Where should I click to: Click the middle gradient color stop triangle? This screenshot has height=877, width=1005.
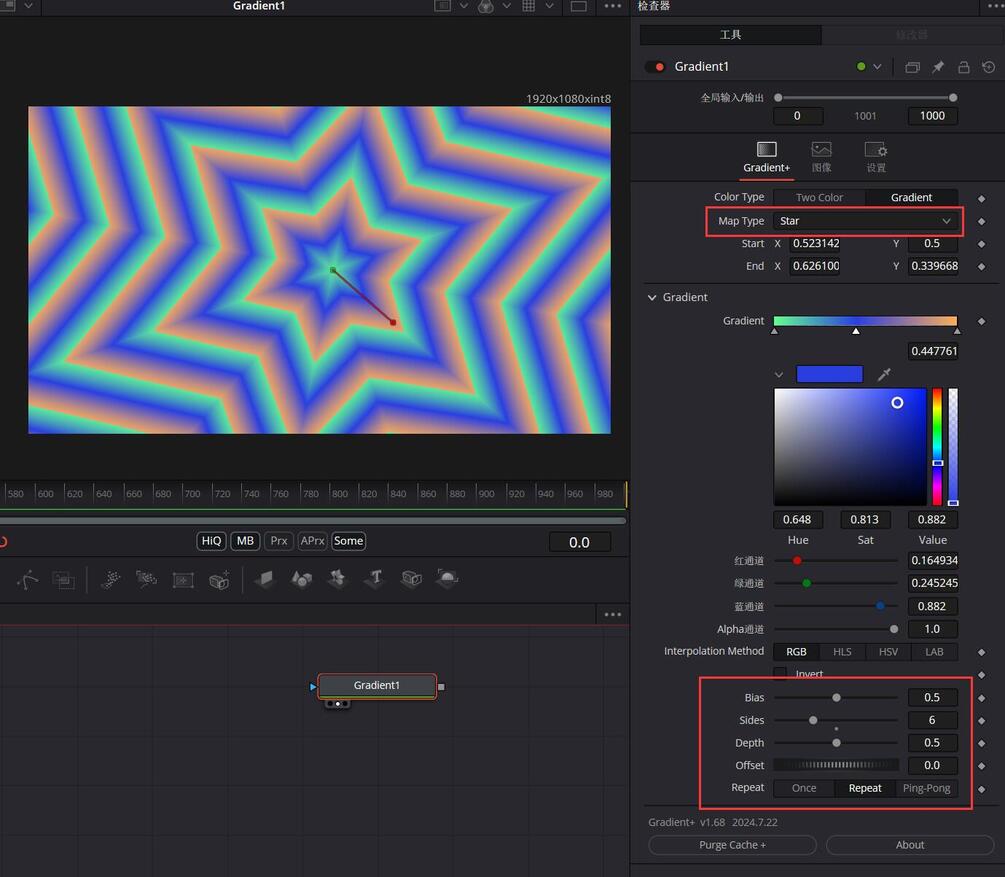(x=856, y=331)
